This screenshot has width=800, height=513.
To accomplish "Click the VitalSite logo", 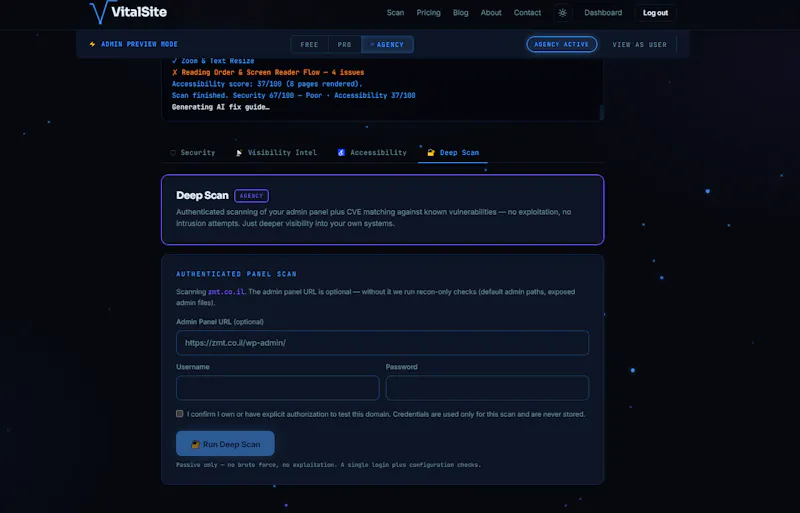I will pyautogui.click(x=128, y=12).
